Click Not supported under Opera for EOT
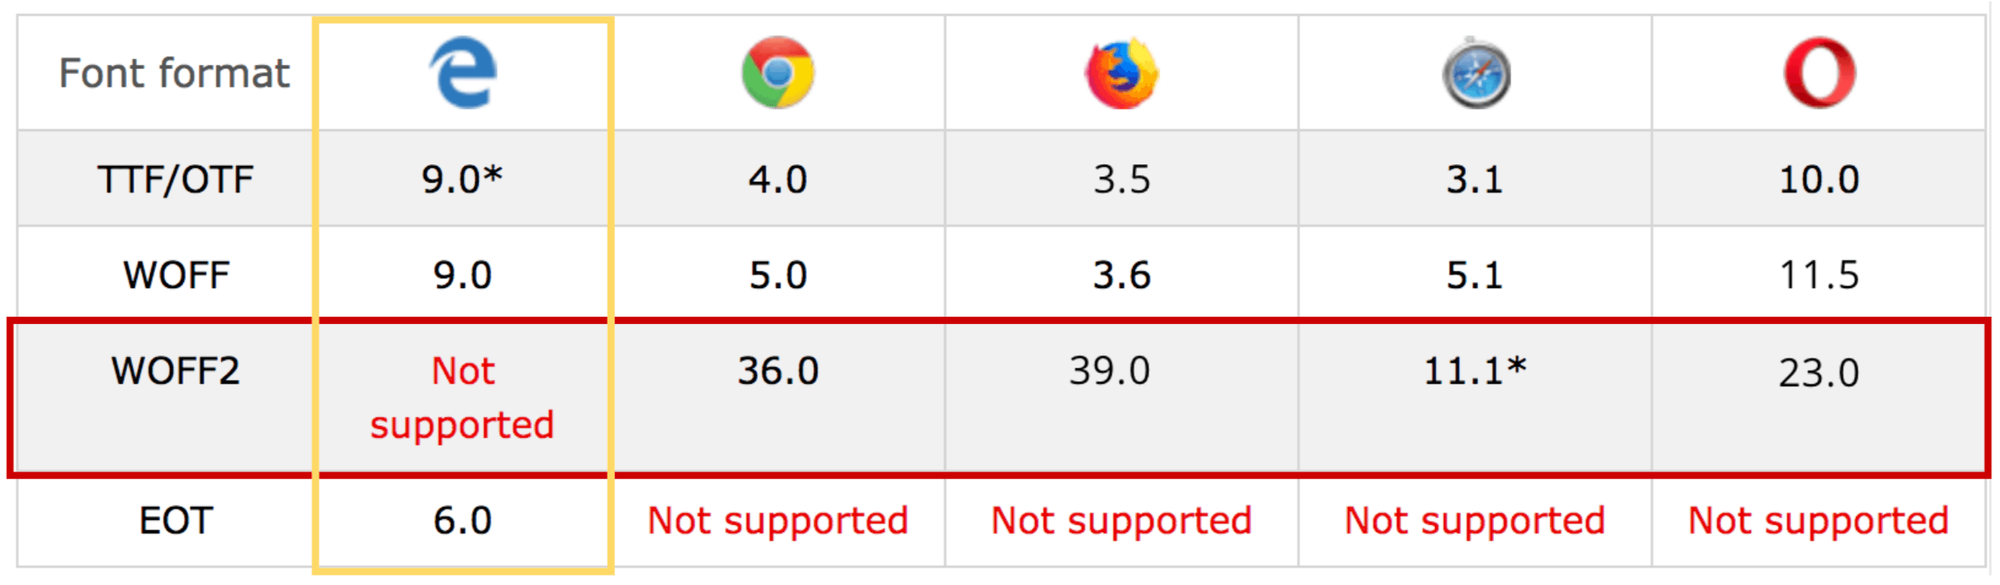This screenshot has width=2000, height=585. coord(1819,521)
